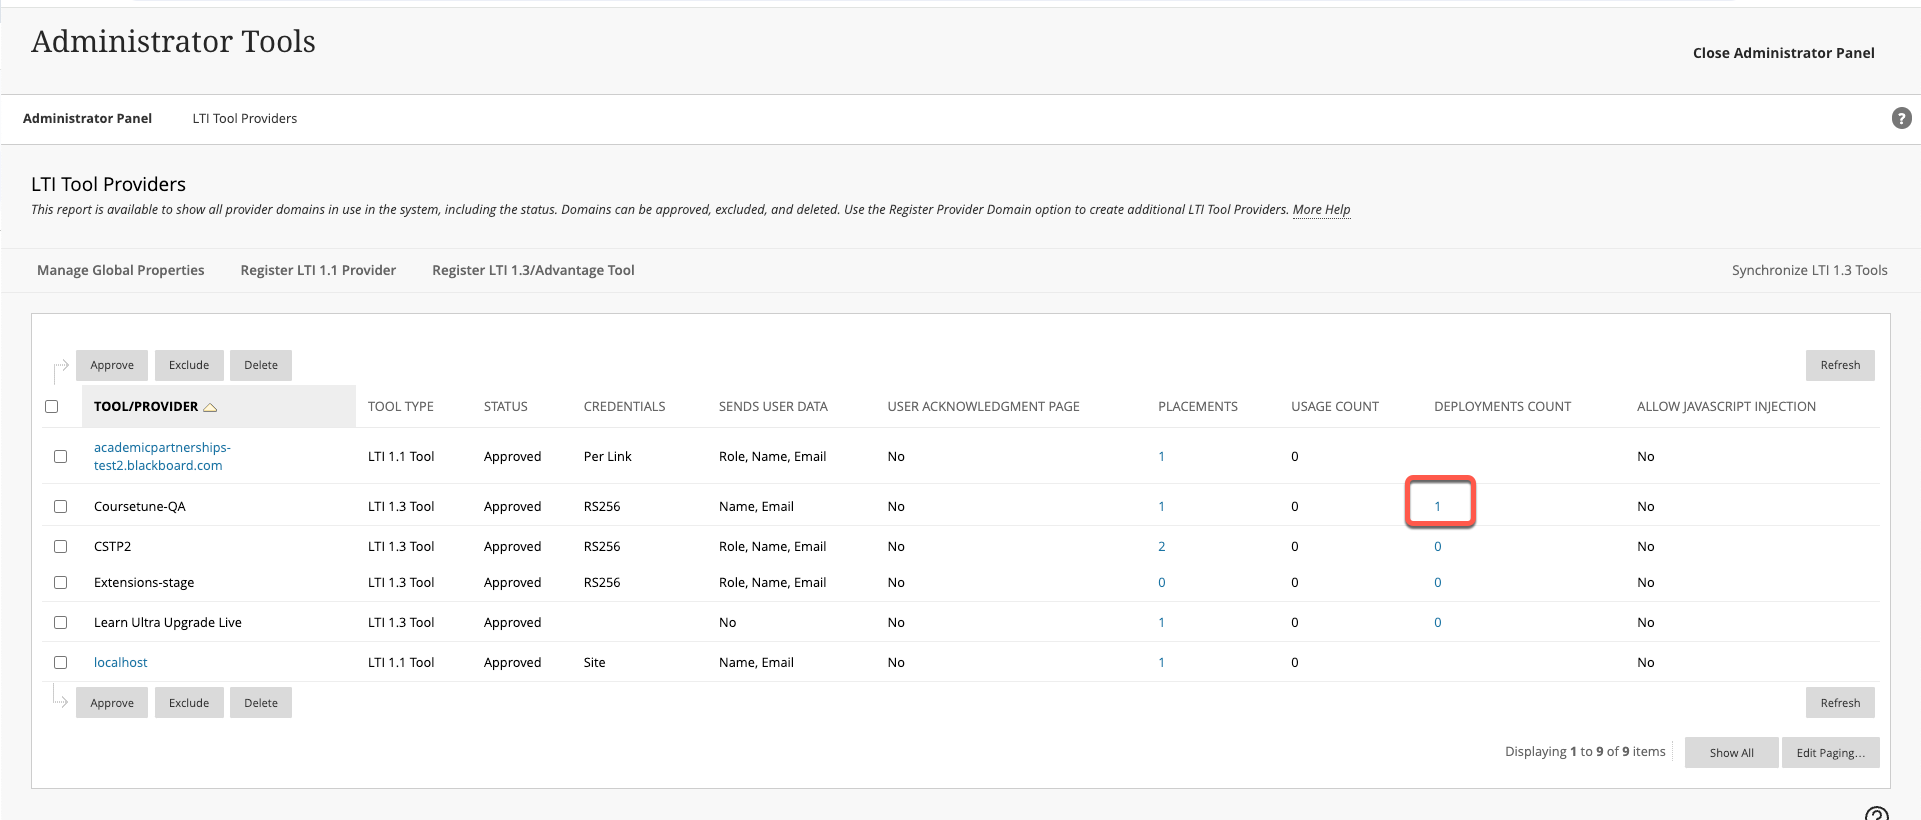Check the academicpartnerships-test2.blackboard.com row checkbox
Image resolution: width=1921 pixels, height=820 pixels.
(x=60, y=456)
